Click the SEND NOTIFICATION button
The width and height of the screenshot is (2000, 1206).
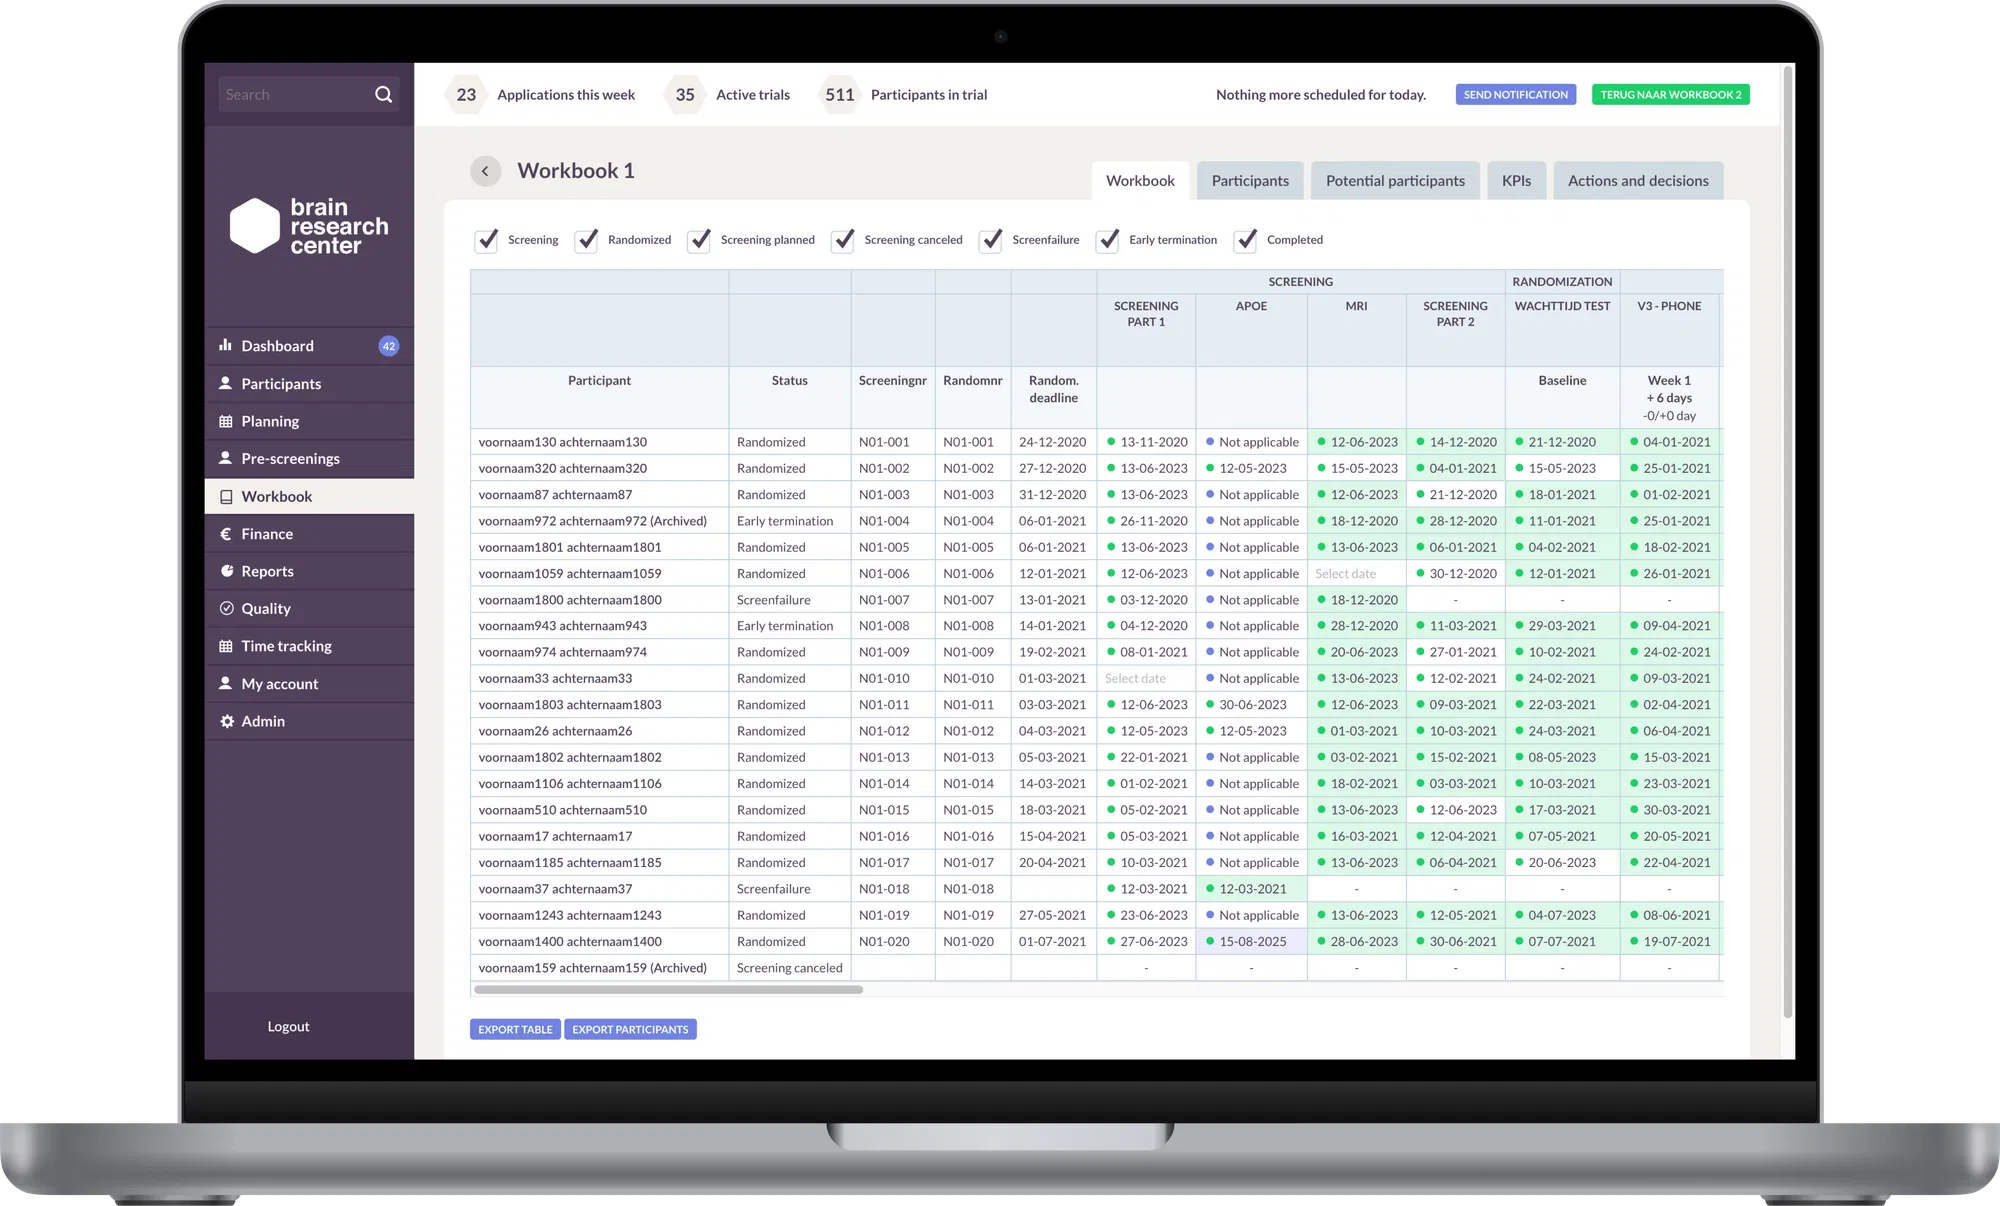(1516, 95)
